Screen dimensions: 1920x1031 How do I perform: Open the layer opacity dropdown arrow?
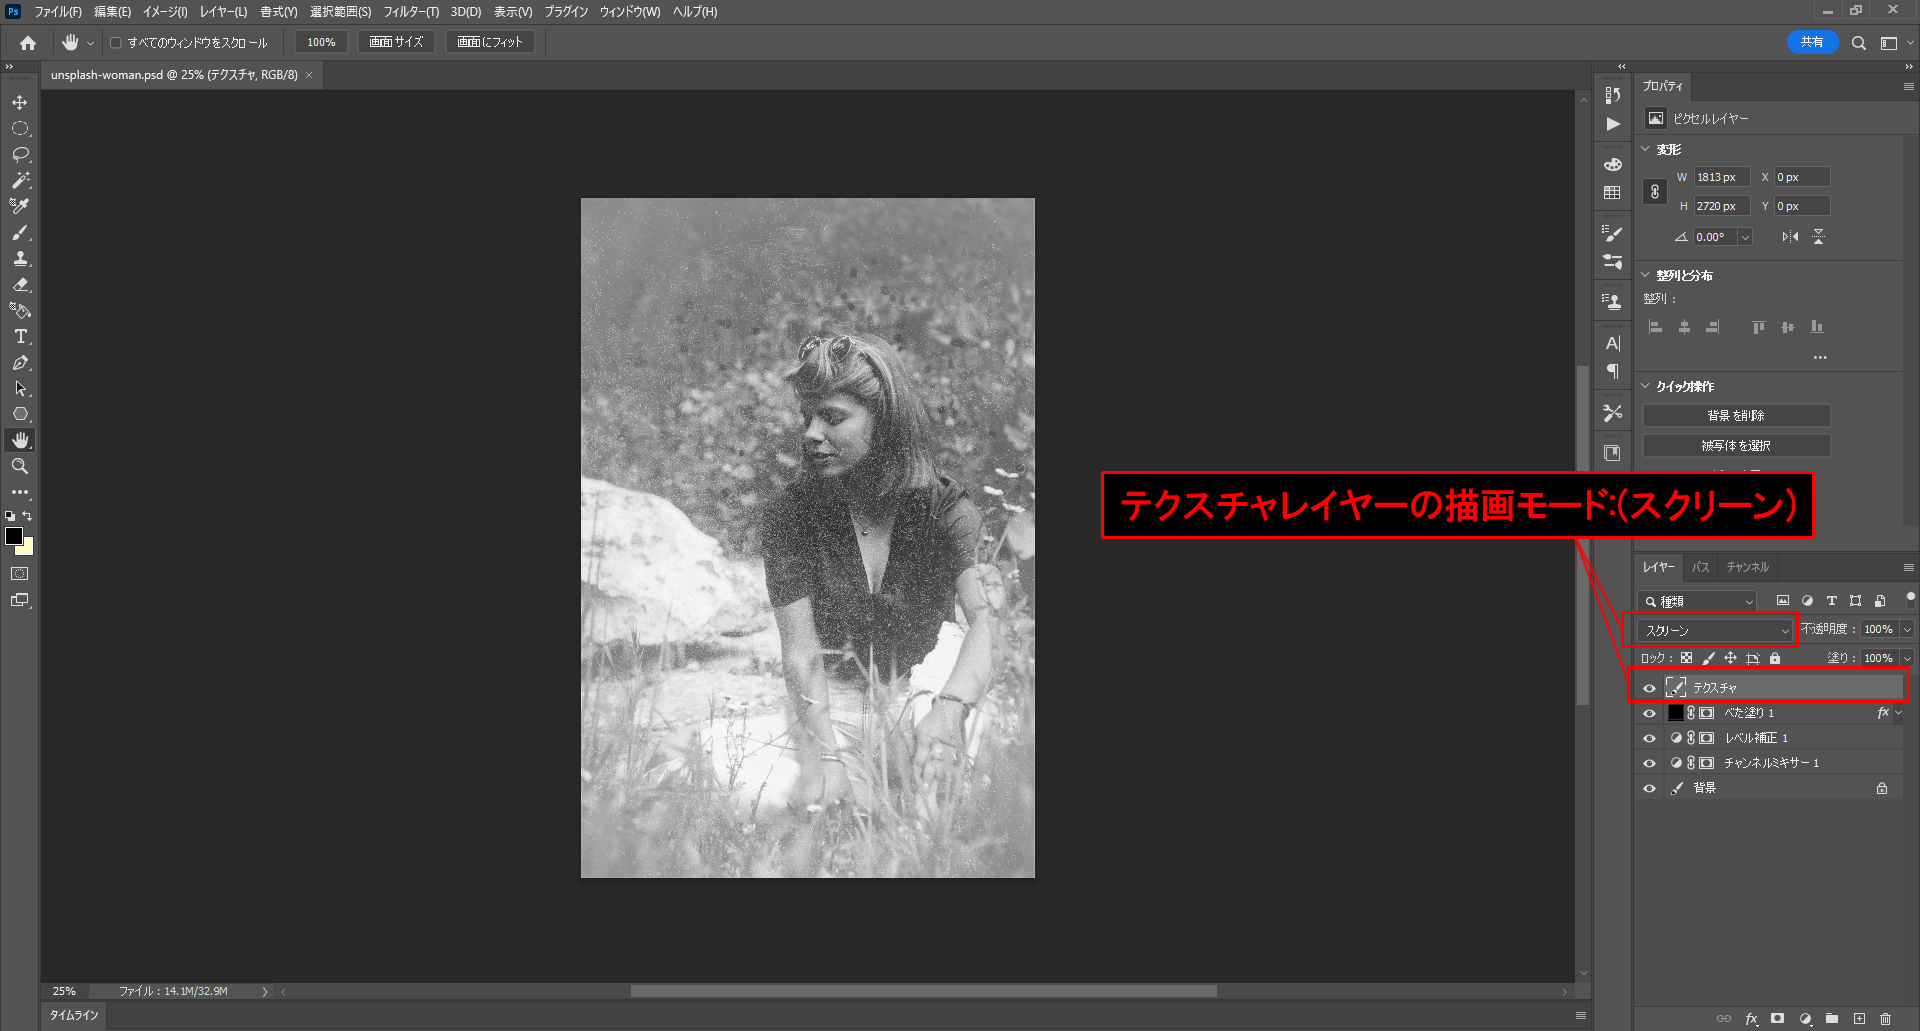pyautogui.click(x=1907, y=629)
